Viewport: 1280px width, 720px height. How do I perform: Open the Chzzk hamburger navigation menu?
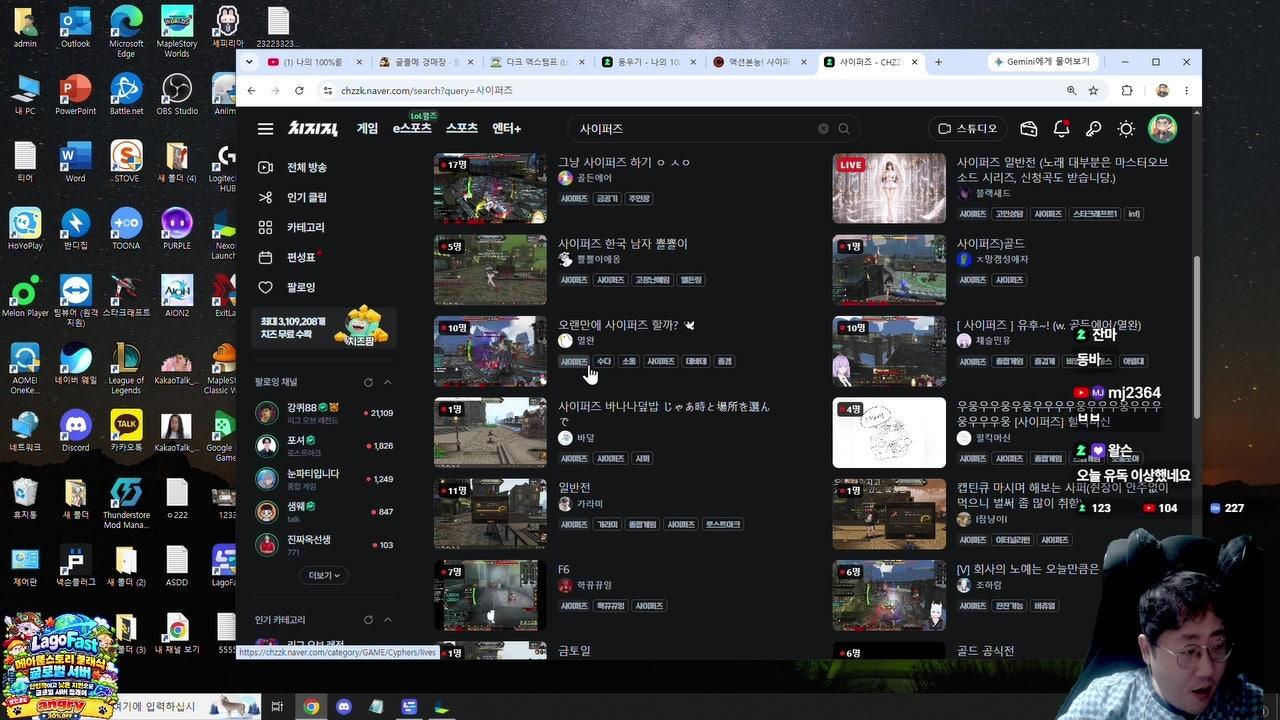(x=265, y=129)
